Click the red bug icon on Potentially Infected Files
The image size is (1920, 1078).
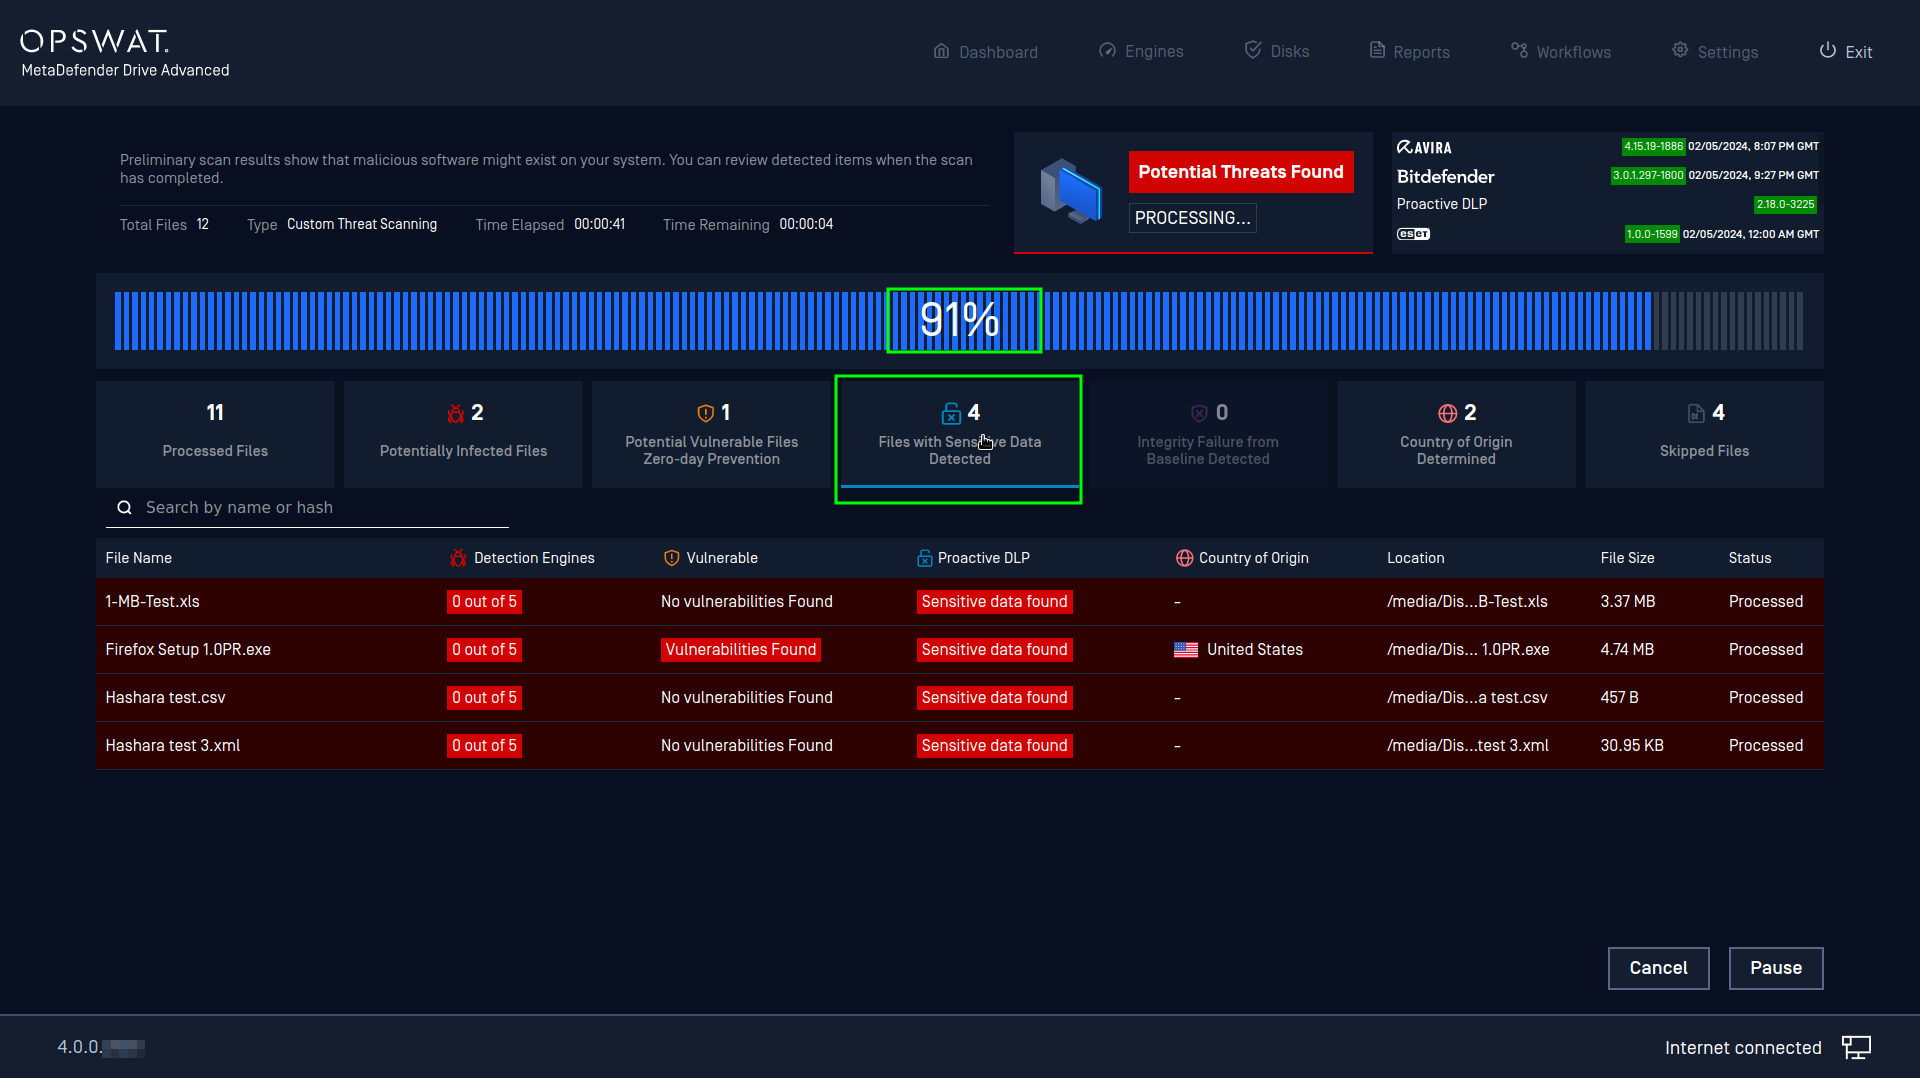(x=455, y=413)
